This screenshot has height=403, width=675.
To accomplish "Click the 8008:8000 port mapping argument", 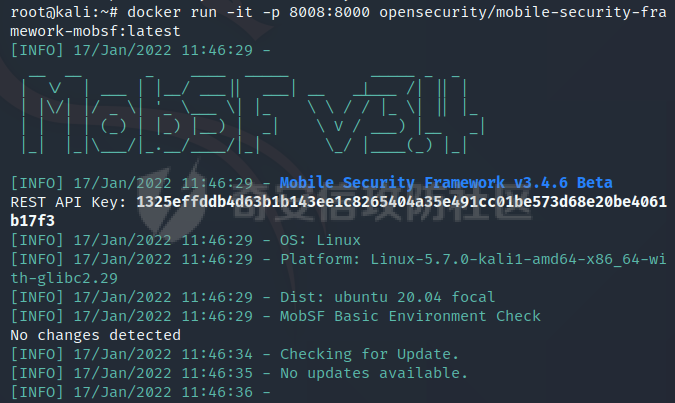I will (329, 12).
